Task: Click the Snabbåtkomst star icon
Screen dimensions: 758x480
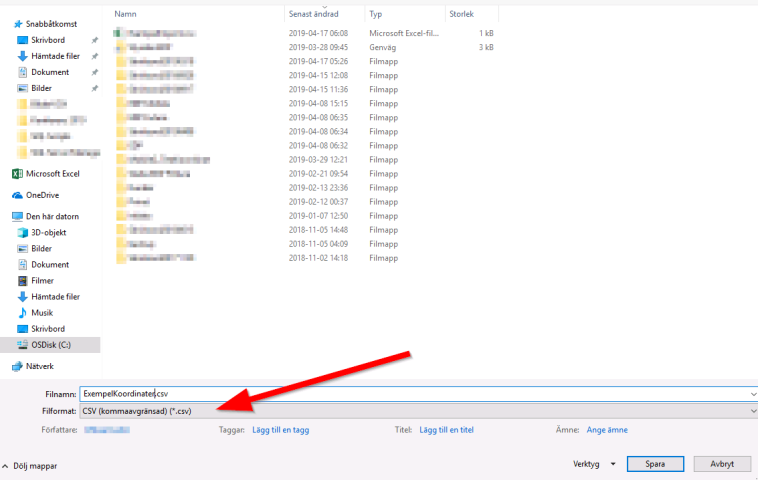Action: 17,24
